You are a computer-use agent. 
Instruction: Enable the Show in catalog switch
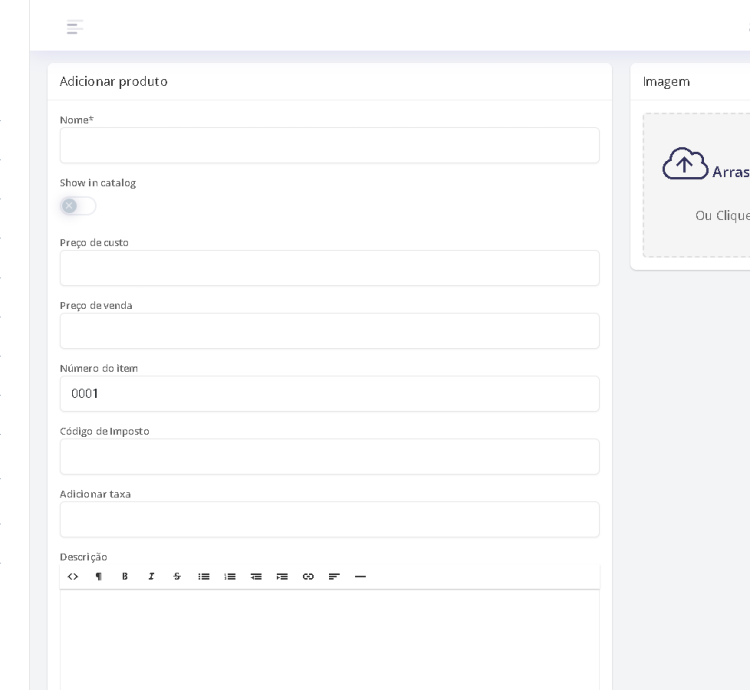[x=78, y=206]
